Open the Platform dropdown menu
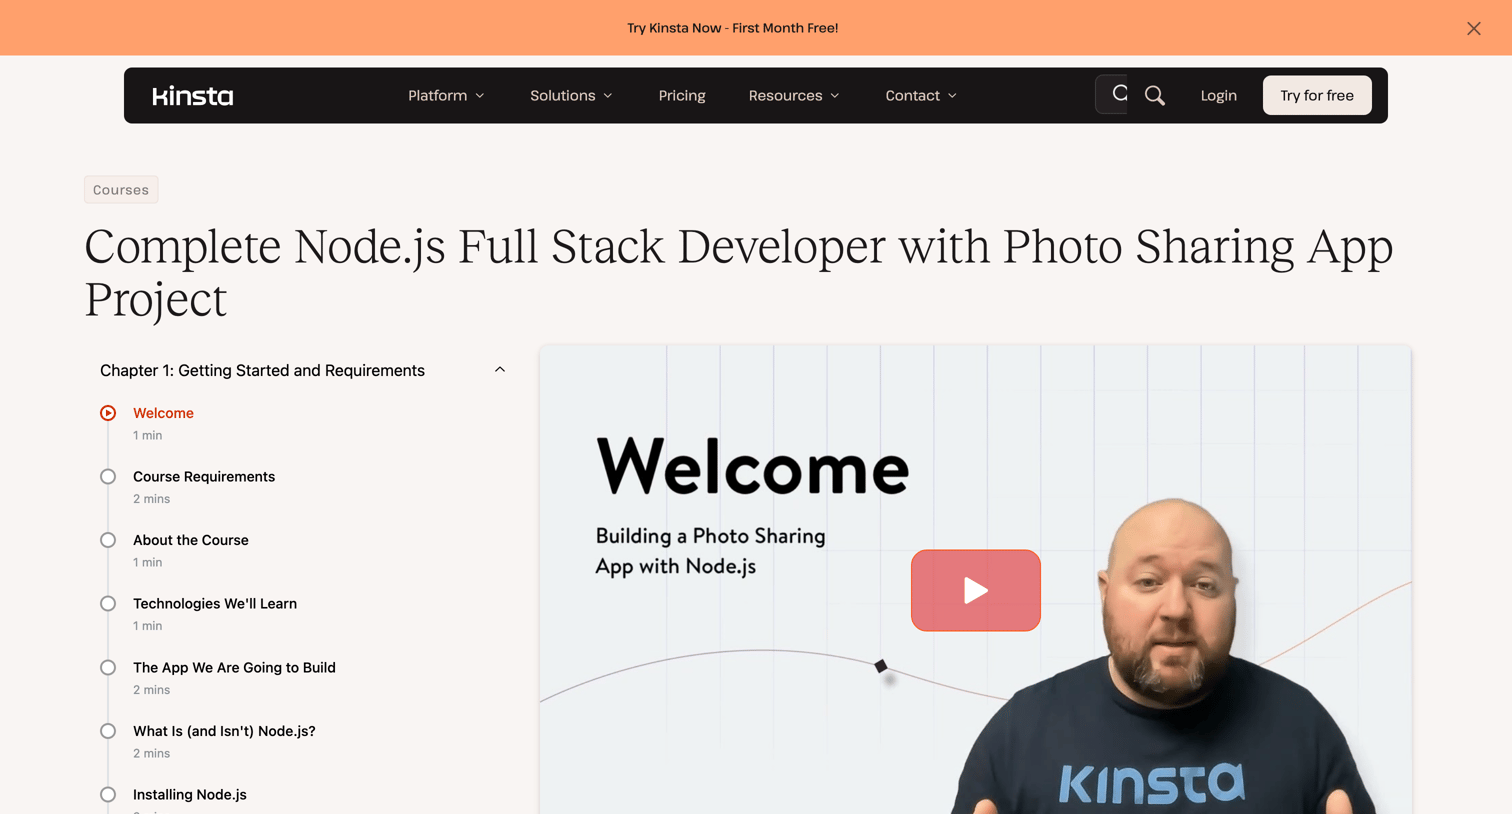The height and width of the screenshot is (814, 1512). point(446,95)
